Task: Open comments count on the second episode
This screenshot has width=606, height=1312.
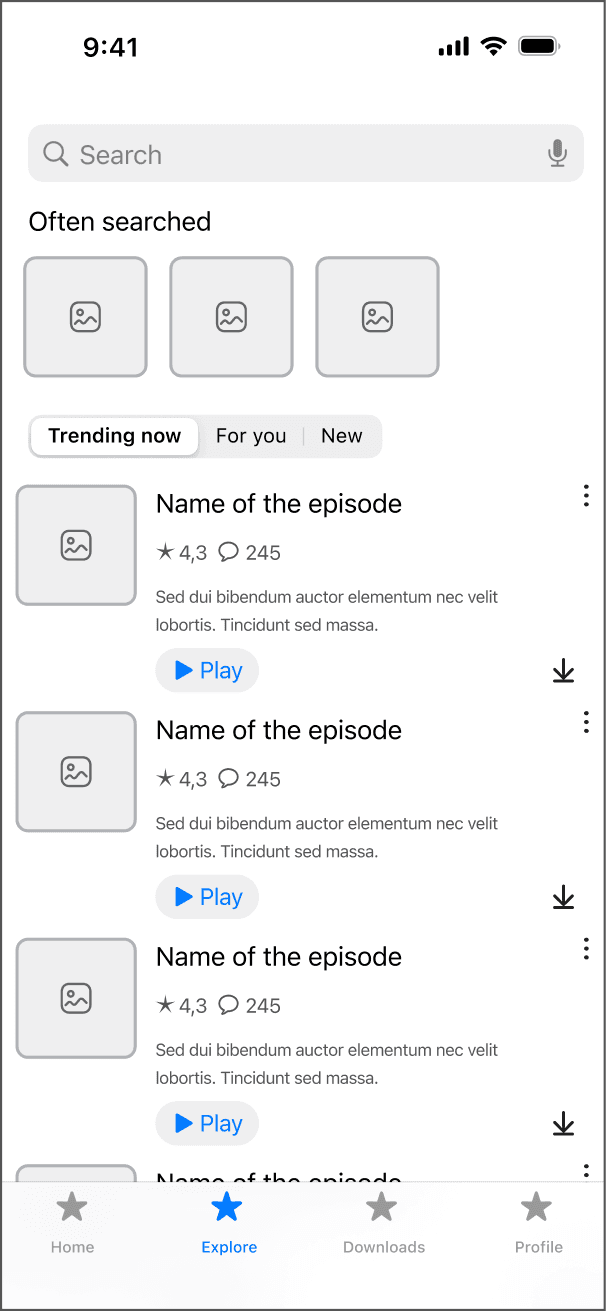Action: (x=249, y=778)
